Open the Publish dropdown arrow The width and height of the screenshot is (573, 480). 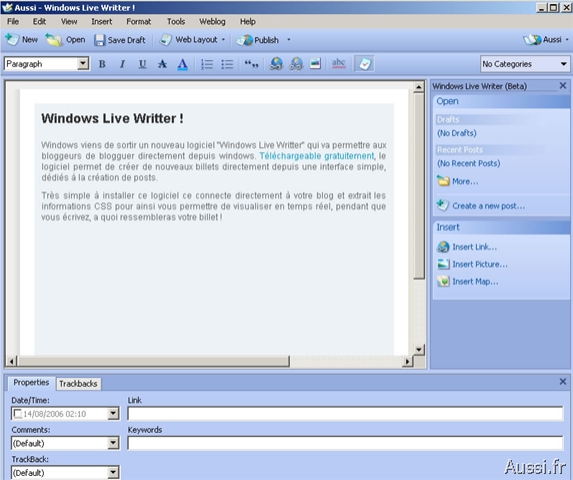[288, 40]
